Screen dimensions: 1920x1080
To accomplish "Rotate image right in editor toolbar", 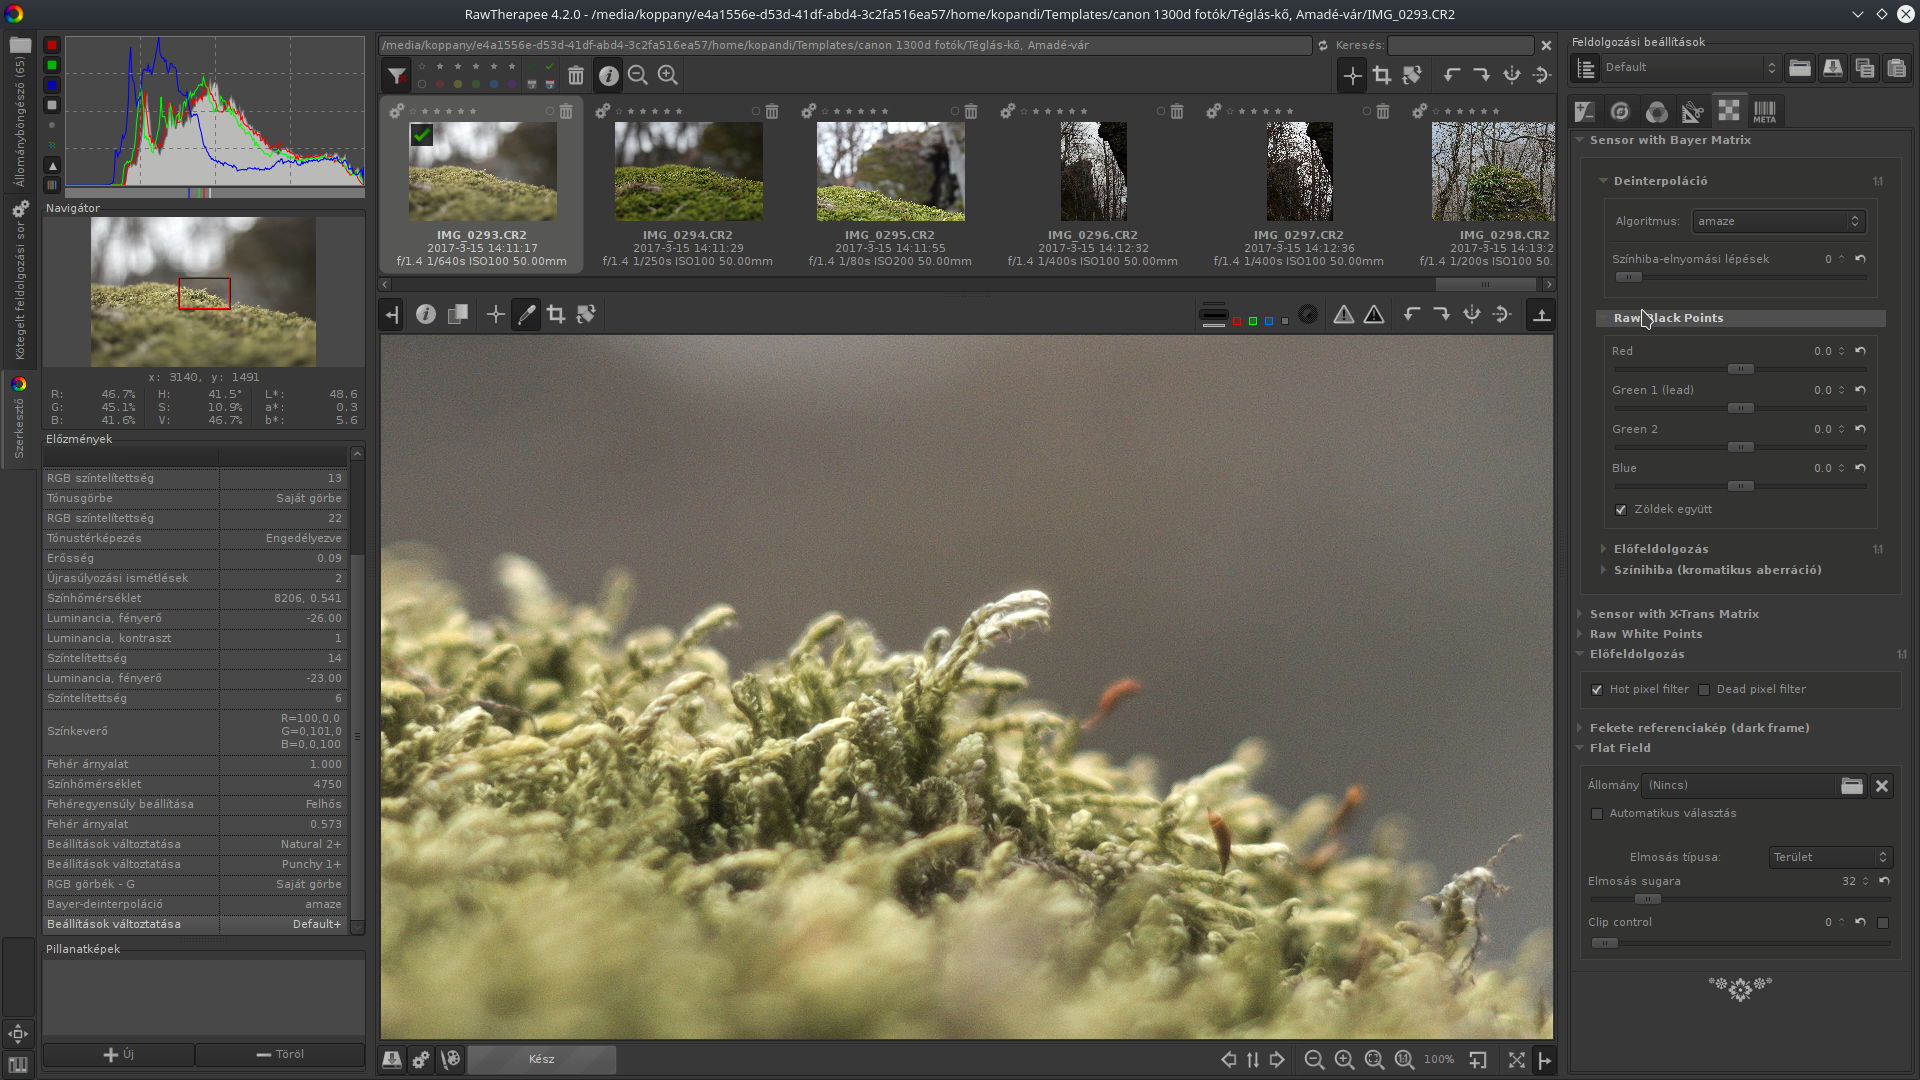I will click(1441, 315).
